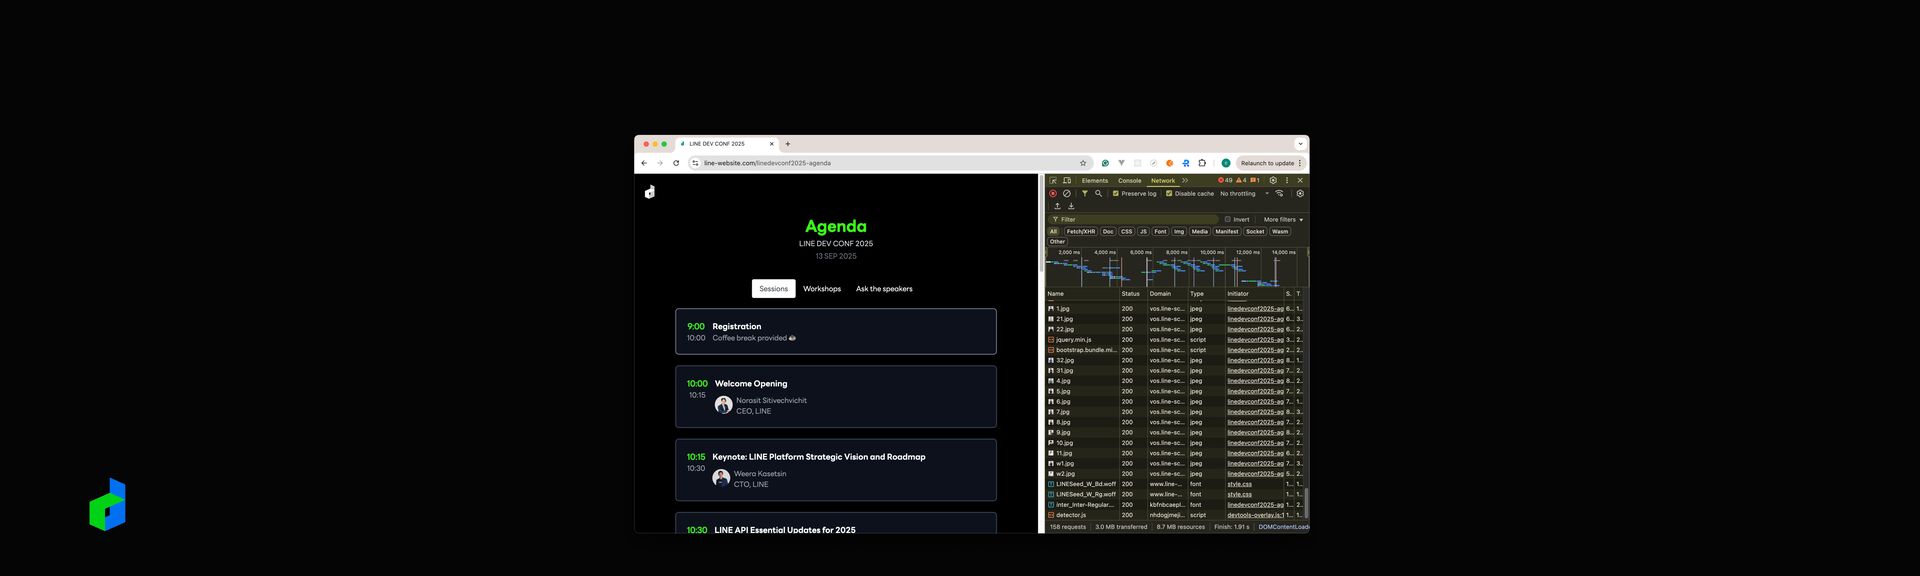Bookmark this page with star icon
This screenshot has height=576, width=1920.
(x=1083, y=163)
